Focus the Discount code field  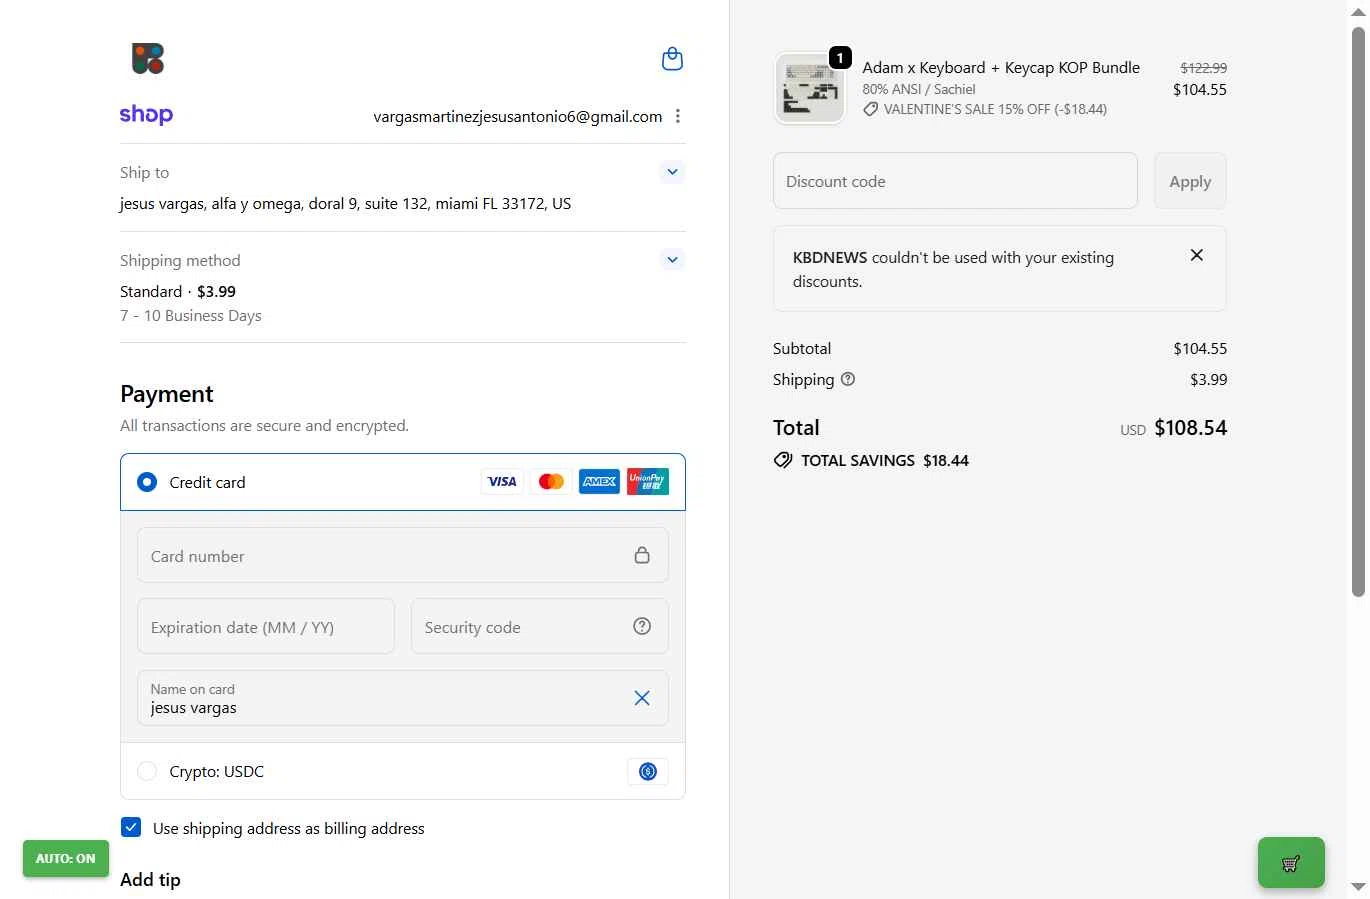[x=955, y=181]
